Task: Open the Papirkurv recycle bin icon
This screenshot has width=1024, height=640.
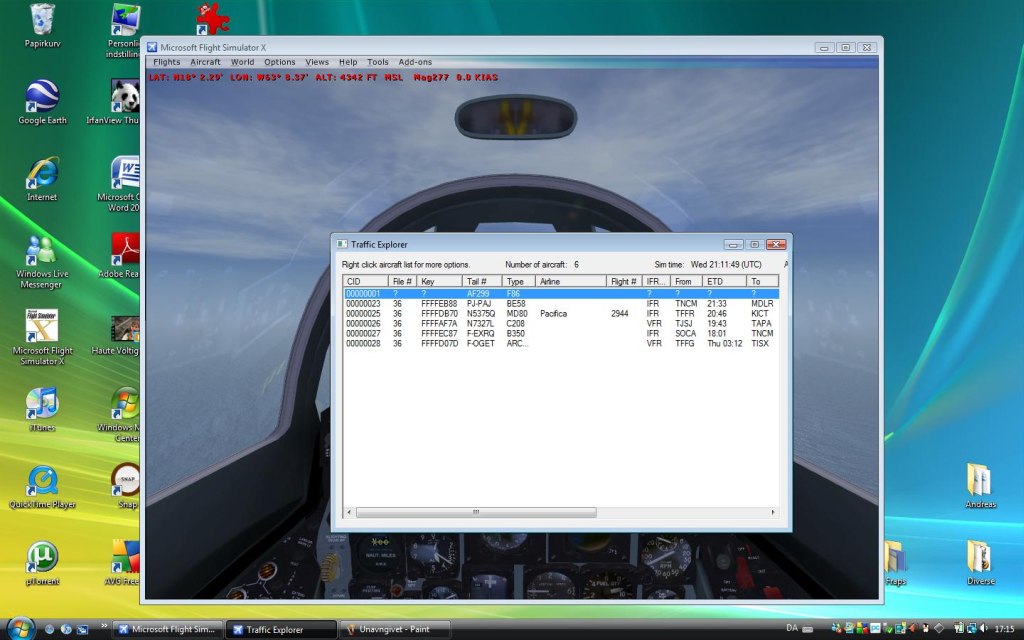Action: tap(42, 20)
